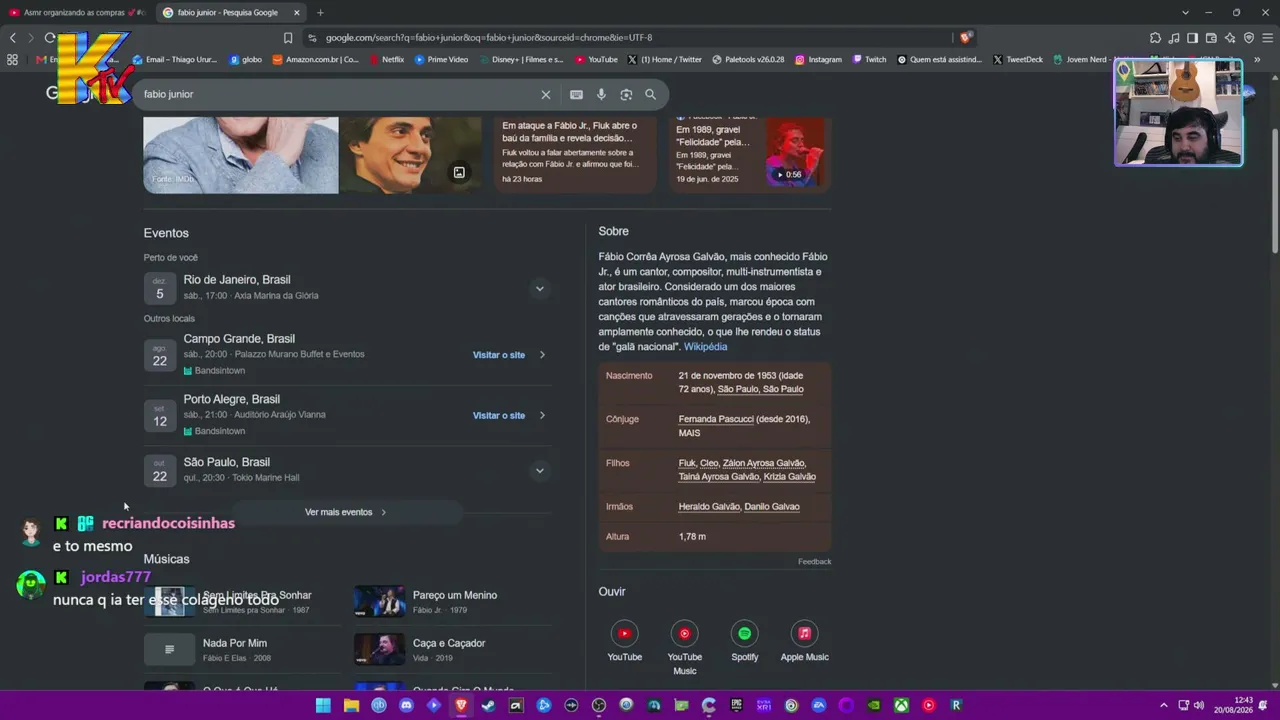The height and width of the screenshot is (720, 1280).
Task: Open YouTube from the Ouvir section
Action: coord(625,640)
